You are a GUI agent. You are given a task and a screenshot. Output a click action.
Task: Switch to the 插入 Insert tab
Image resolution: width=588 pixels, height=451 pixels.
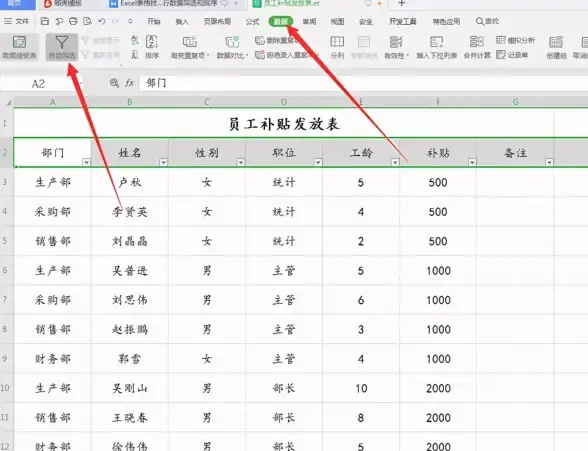point(182,21)
